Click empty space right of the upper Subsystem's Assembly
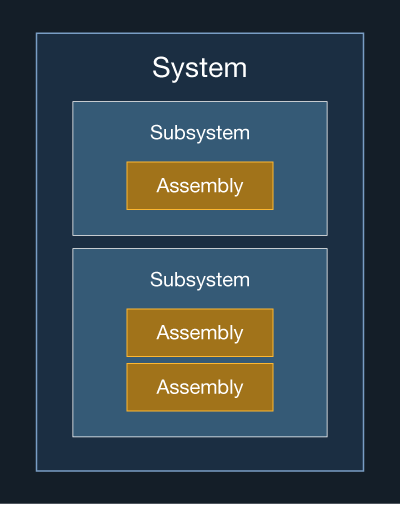 click(x=300, y=186)
